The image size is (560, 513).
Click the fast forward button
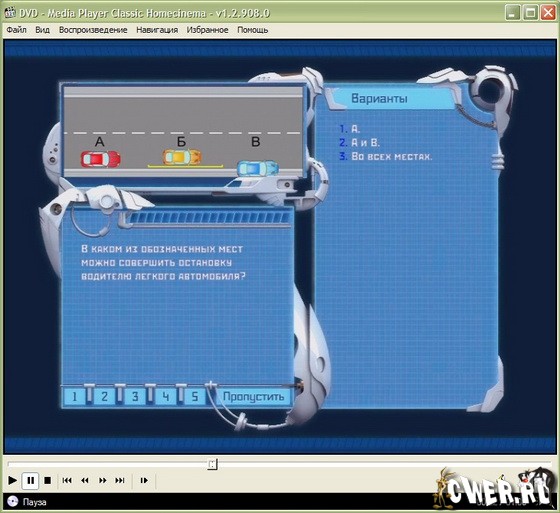click(102, 480)
